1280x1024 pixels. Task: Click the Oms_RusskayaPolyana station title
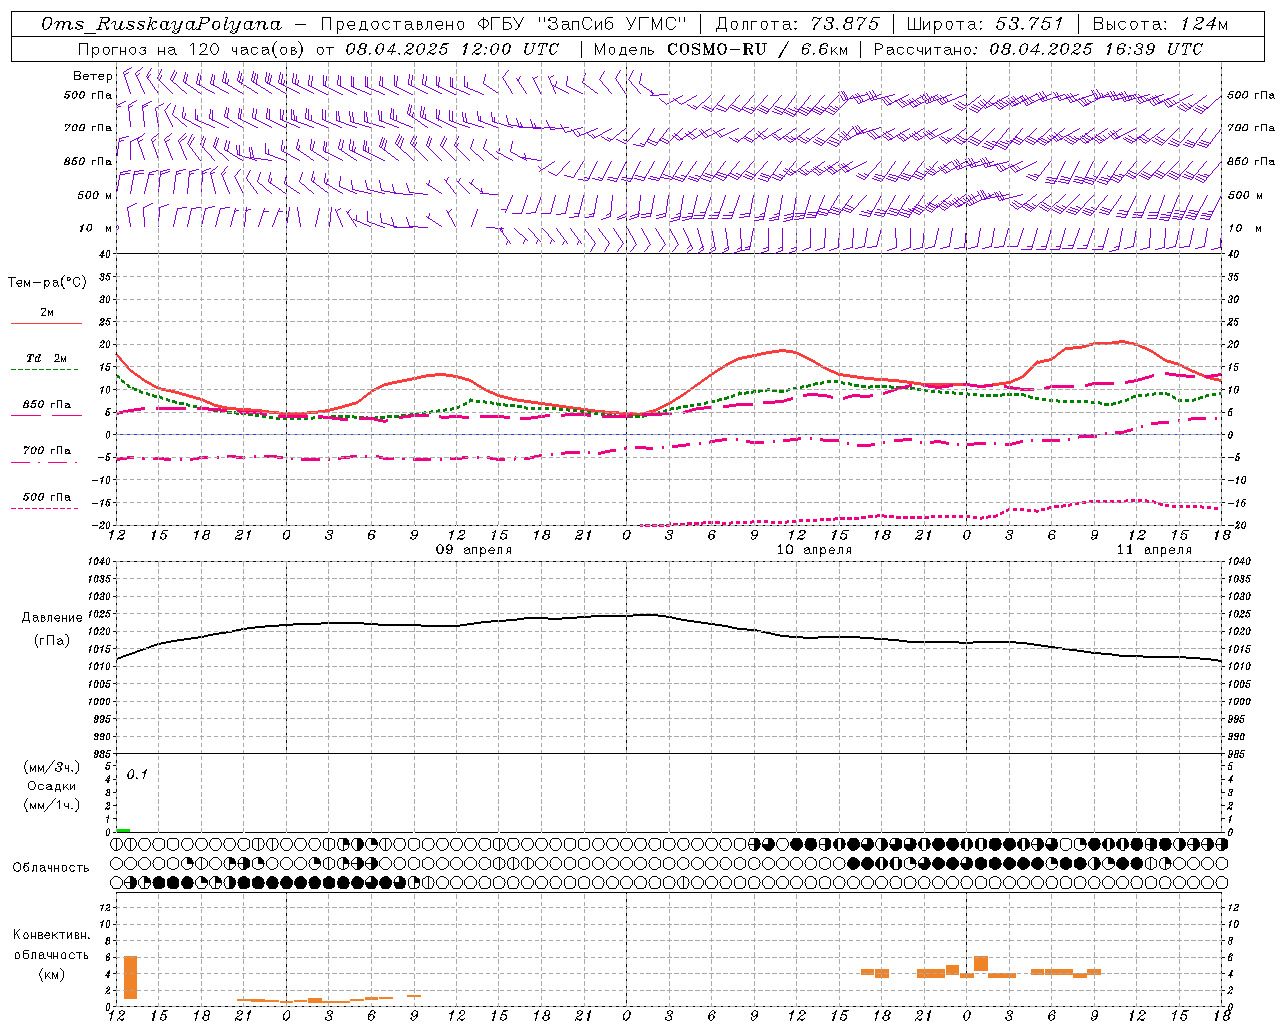(x=162, y=24)
